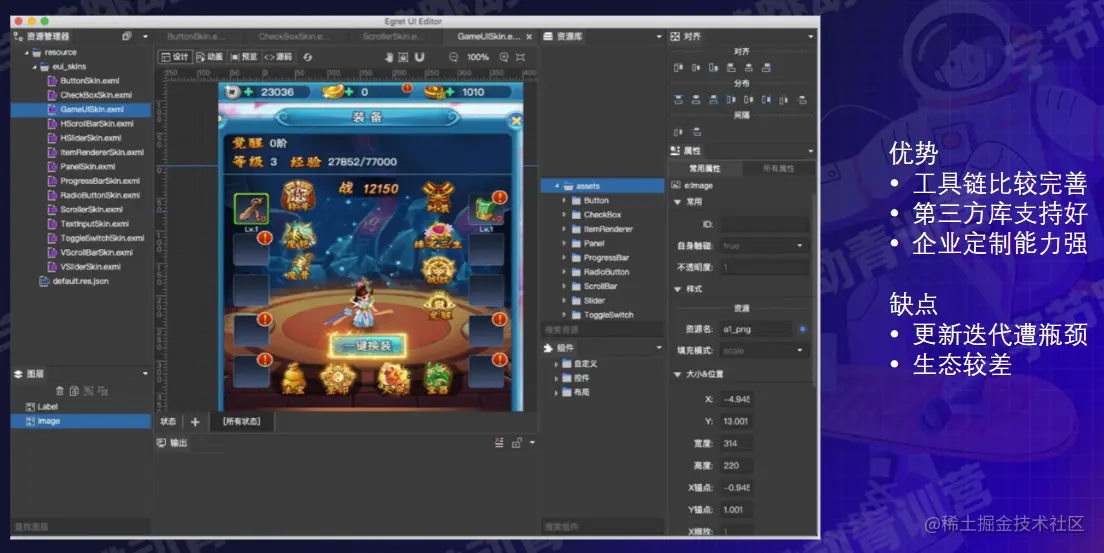Click the plus icon to add a state
The width and height of the screenshot is (1104, 553).
click(x=195, y=422)
